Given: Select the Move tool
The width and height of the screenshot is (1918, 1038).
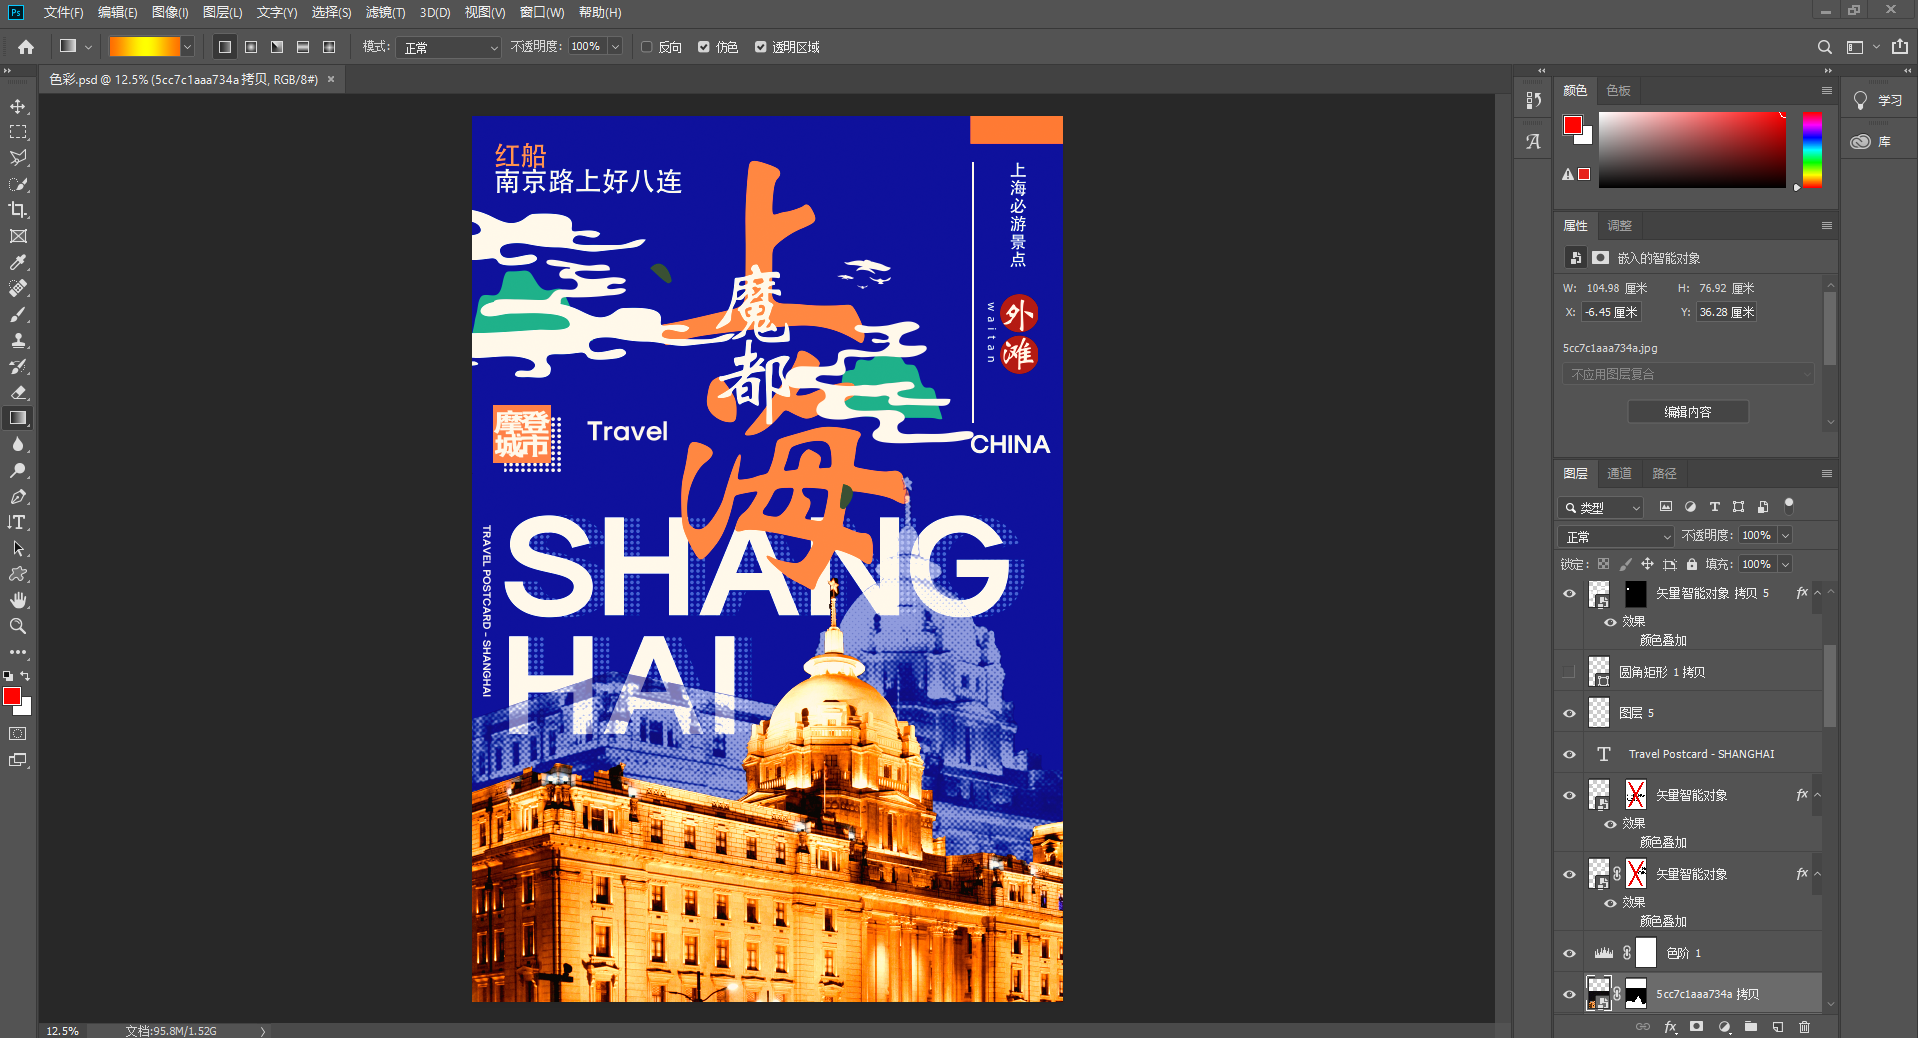Looking at the screenshot, I should pyautogui.click(x=18, y=106).
